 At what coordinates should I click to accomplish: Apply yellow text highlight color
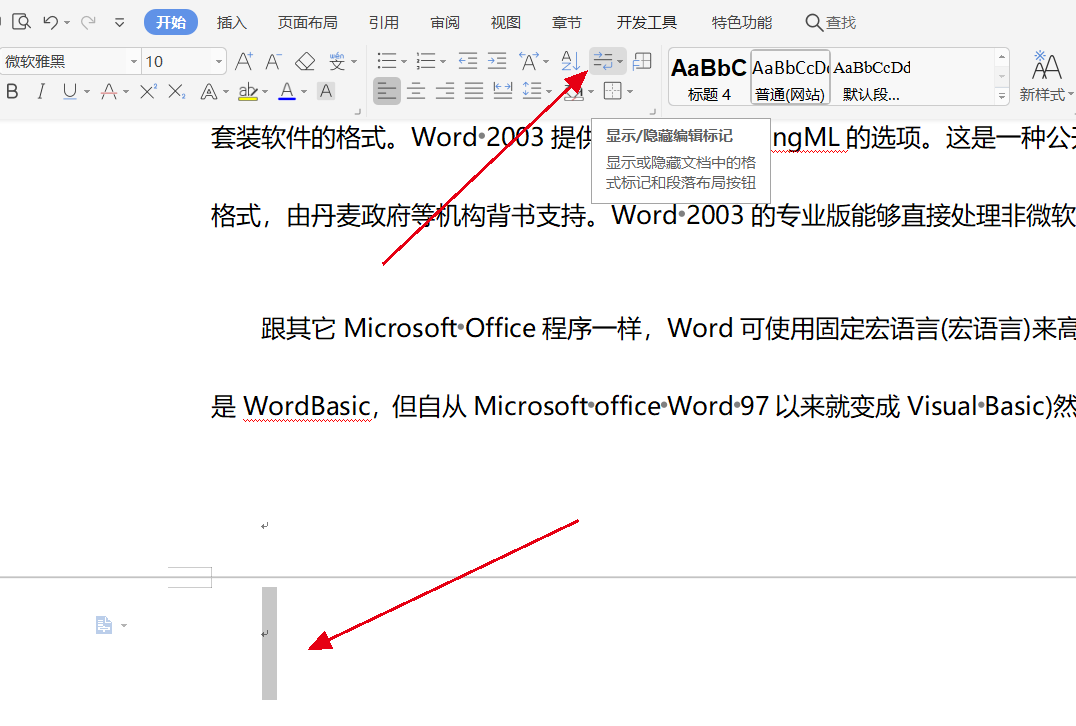tap(248, 91)
